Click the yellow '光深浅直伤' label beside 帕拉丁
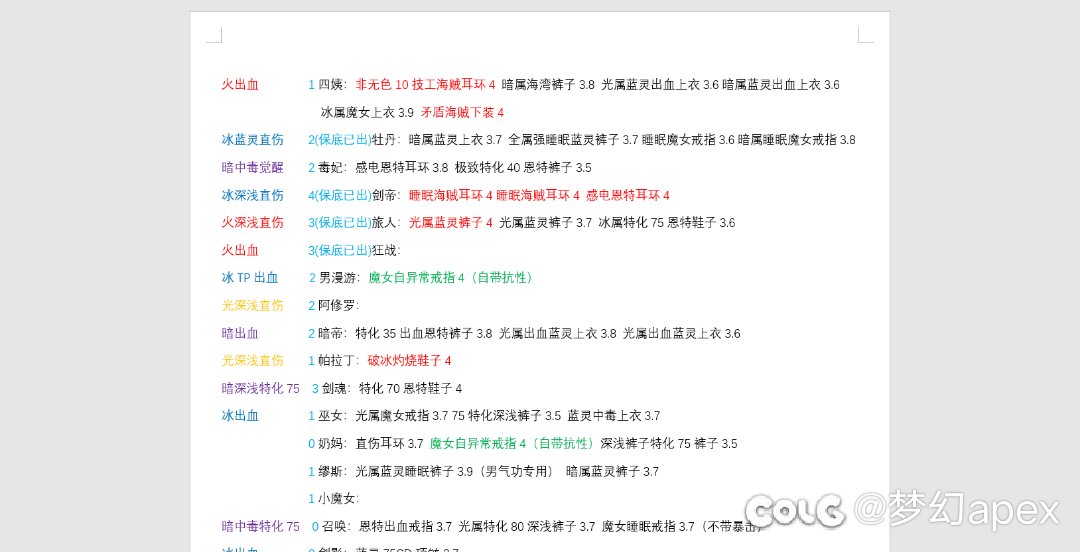Screen dimensions: 1080x552 (x=253, y=360)
